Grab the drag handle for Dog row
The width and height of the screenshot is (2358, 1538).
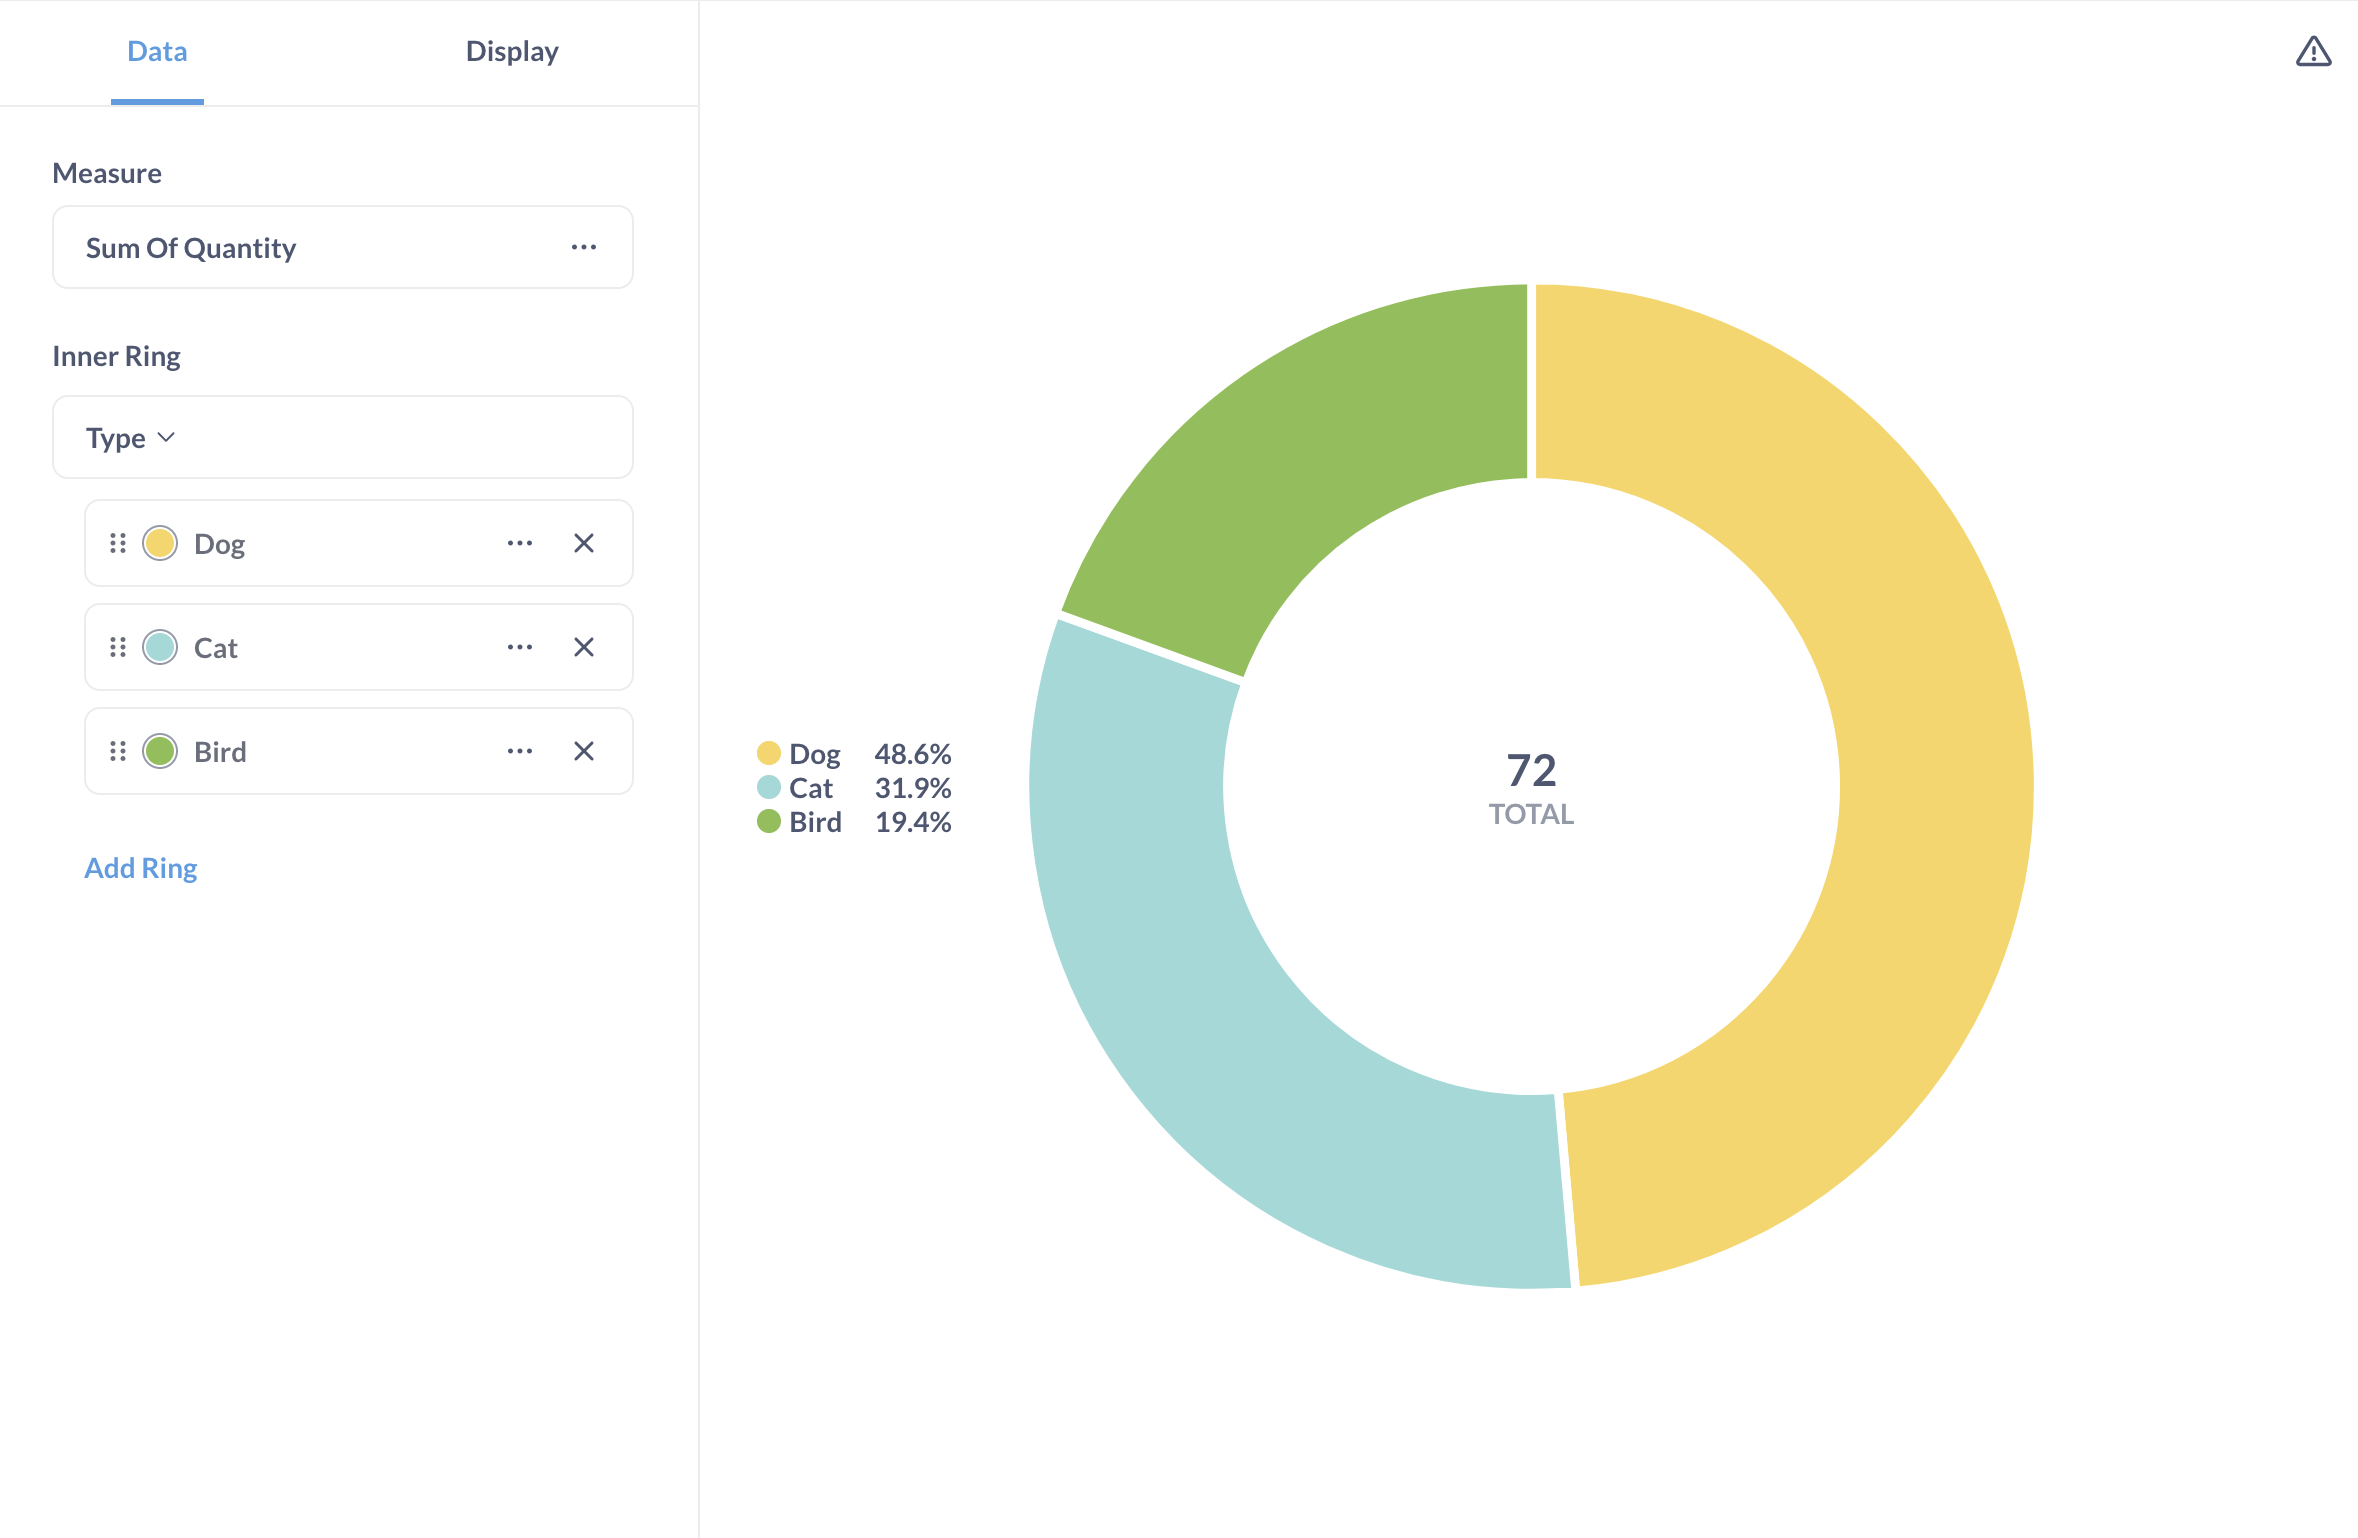[x=118, y=543]
